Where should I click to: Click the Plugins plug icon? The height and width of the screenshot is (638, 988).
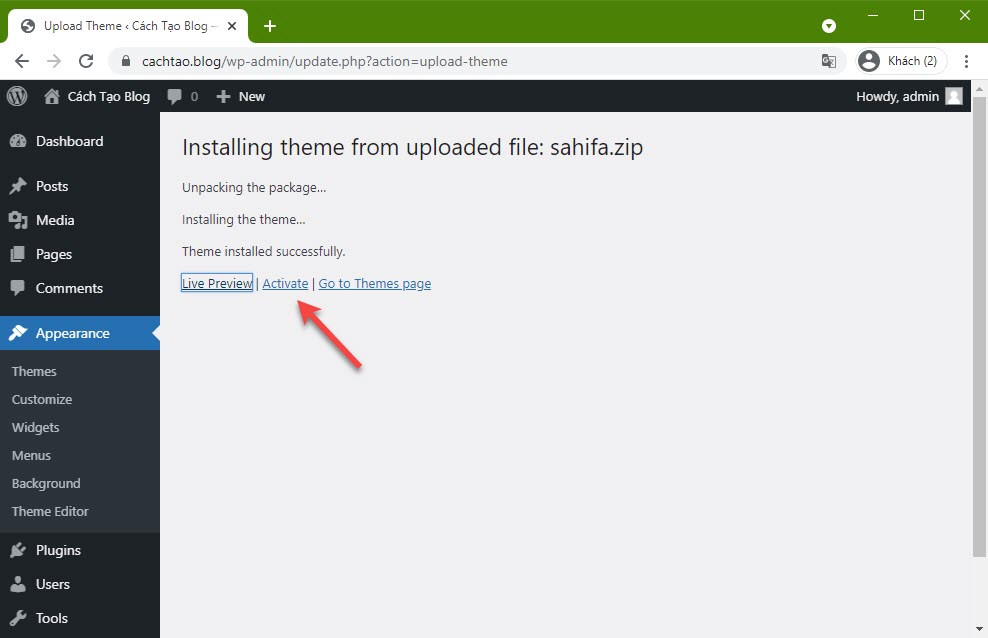pyautogui.click(x=18, y=550)
